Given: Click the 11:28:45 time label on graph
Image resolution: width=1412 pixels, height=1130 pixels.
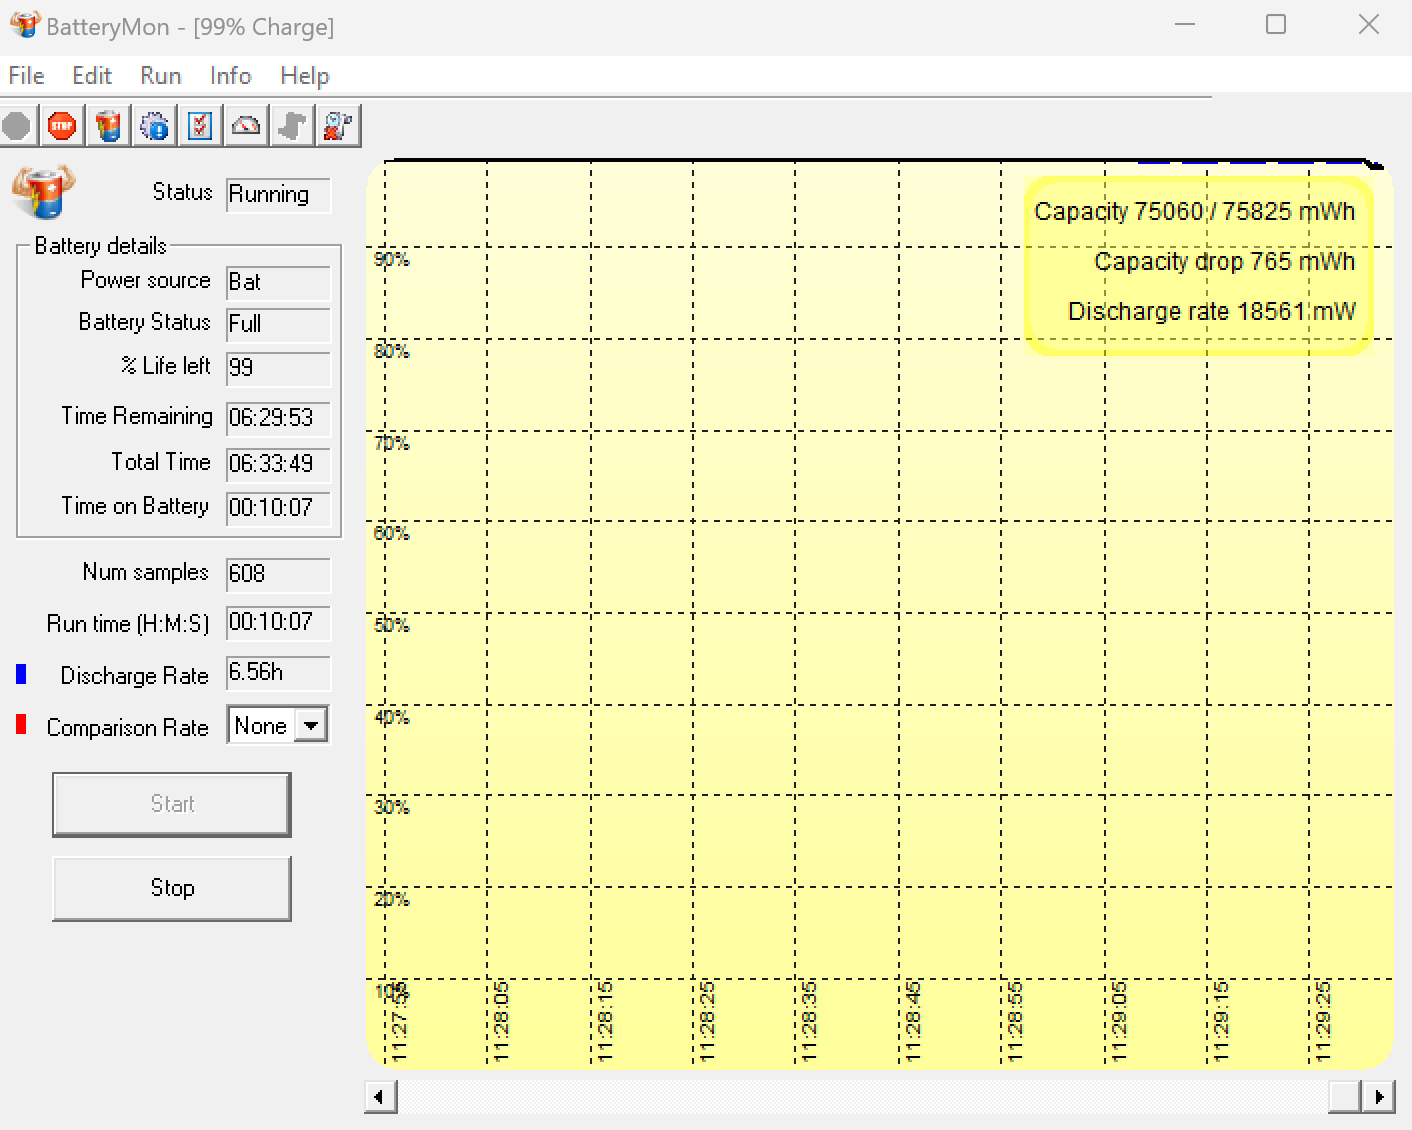Looking at the screenshot, I should 912,1022.
